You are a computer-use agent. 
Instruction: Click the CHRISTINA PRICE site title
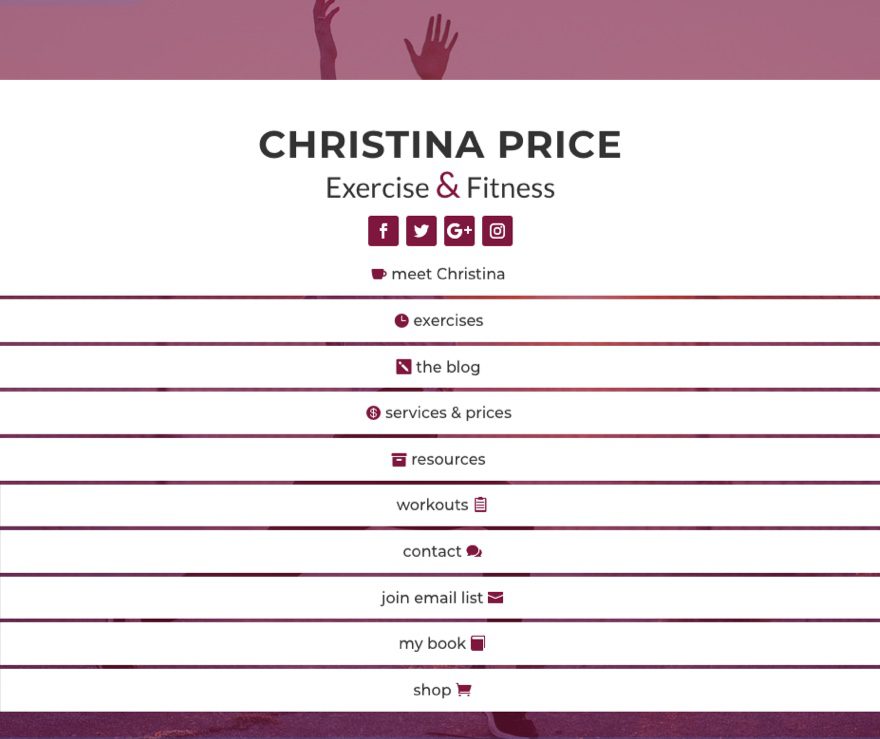point(440,145)
